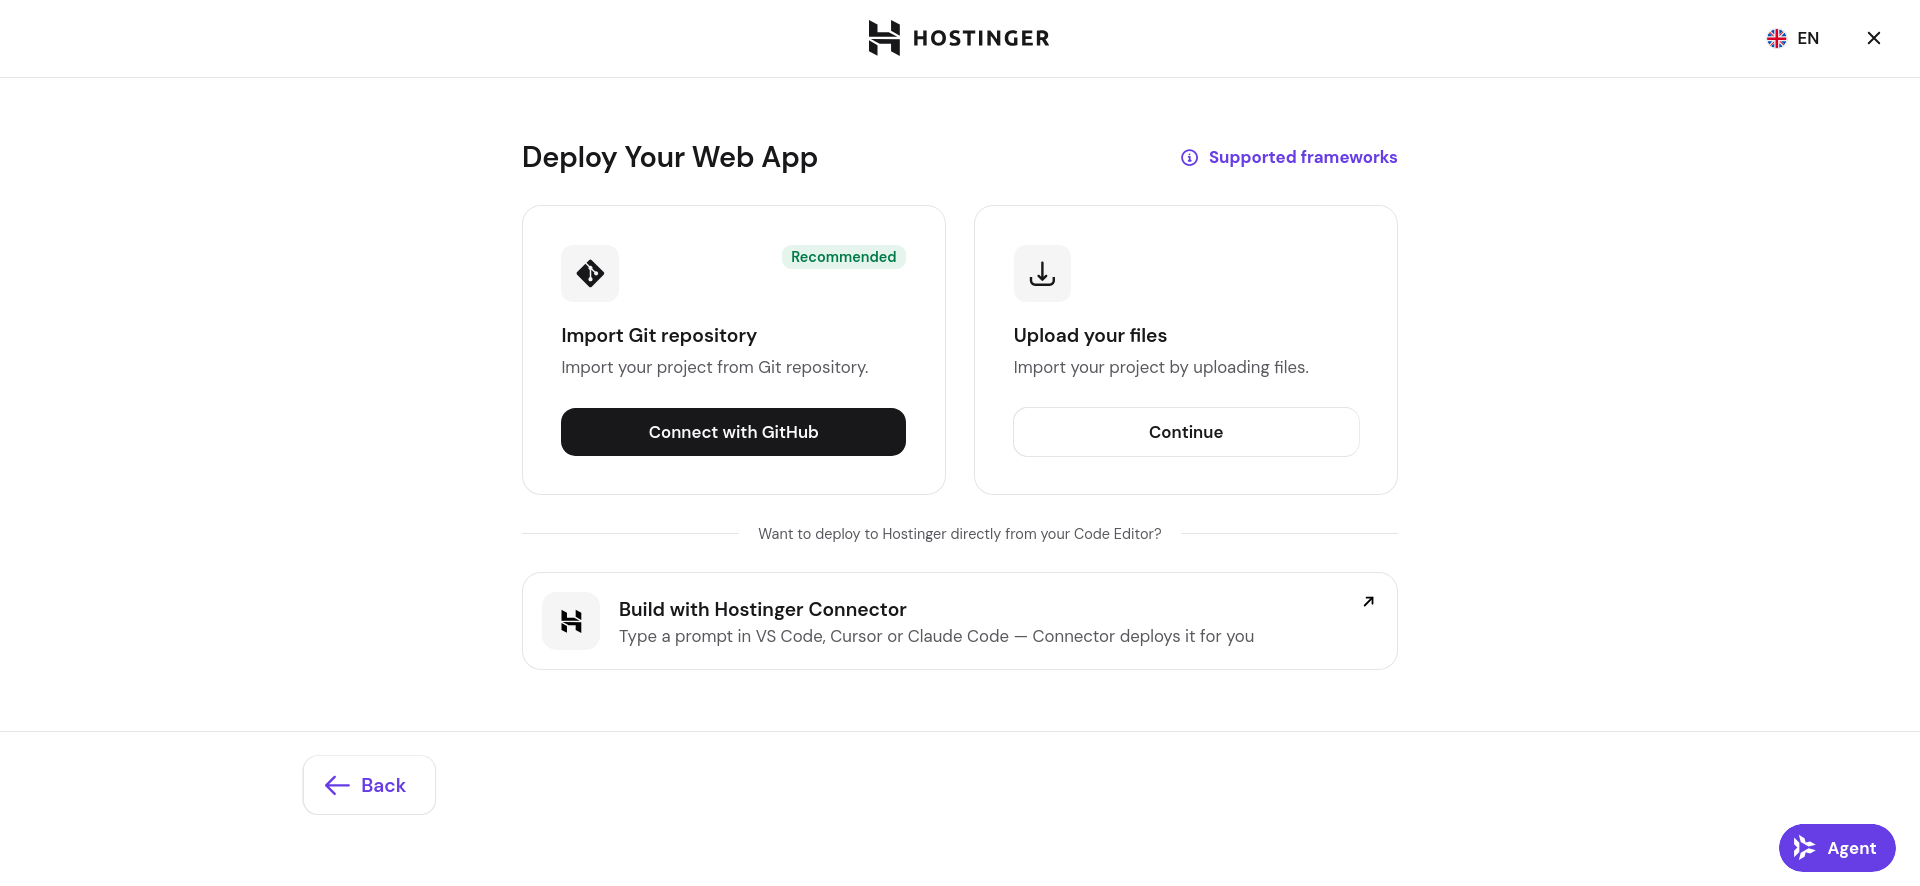Click the Import Git repository heading
Image resolution: width=1920 pixels, height=886 pixels.
tap(659, 335)
